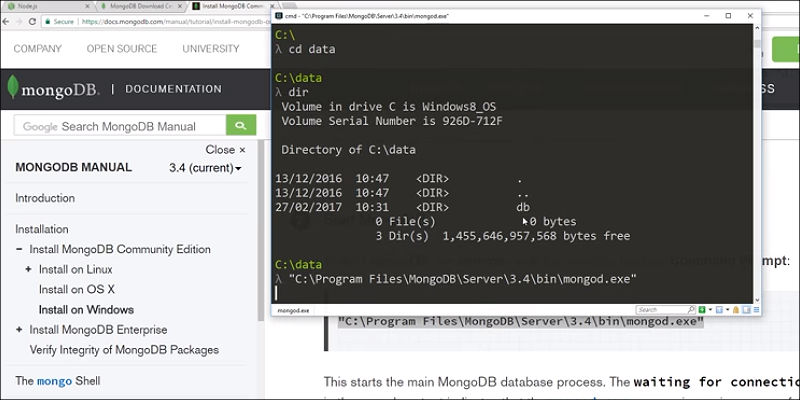
Task: Click 'Volume Serial Number is 926D-712F' line
Action: point(392,121)
